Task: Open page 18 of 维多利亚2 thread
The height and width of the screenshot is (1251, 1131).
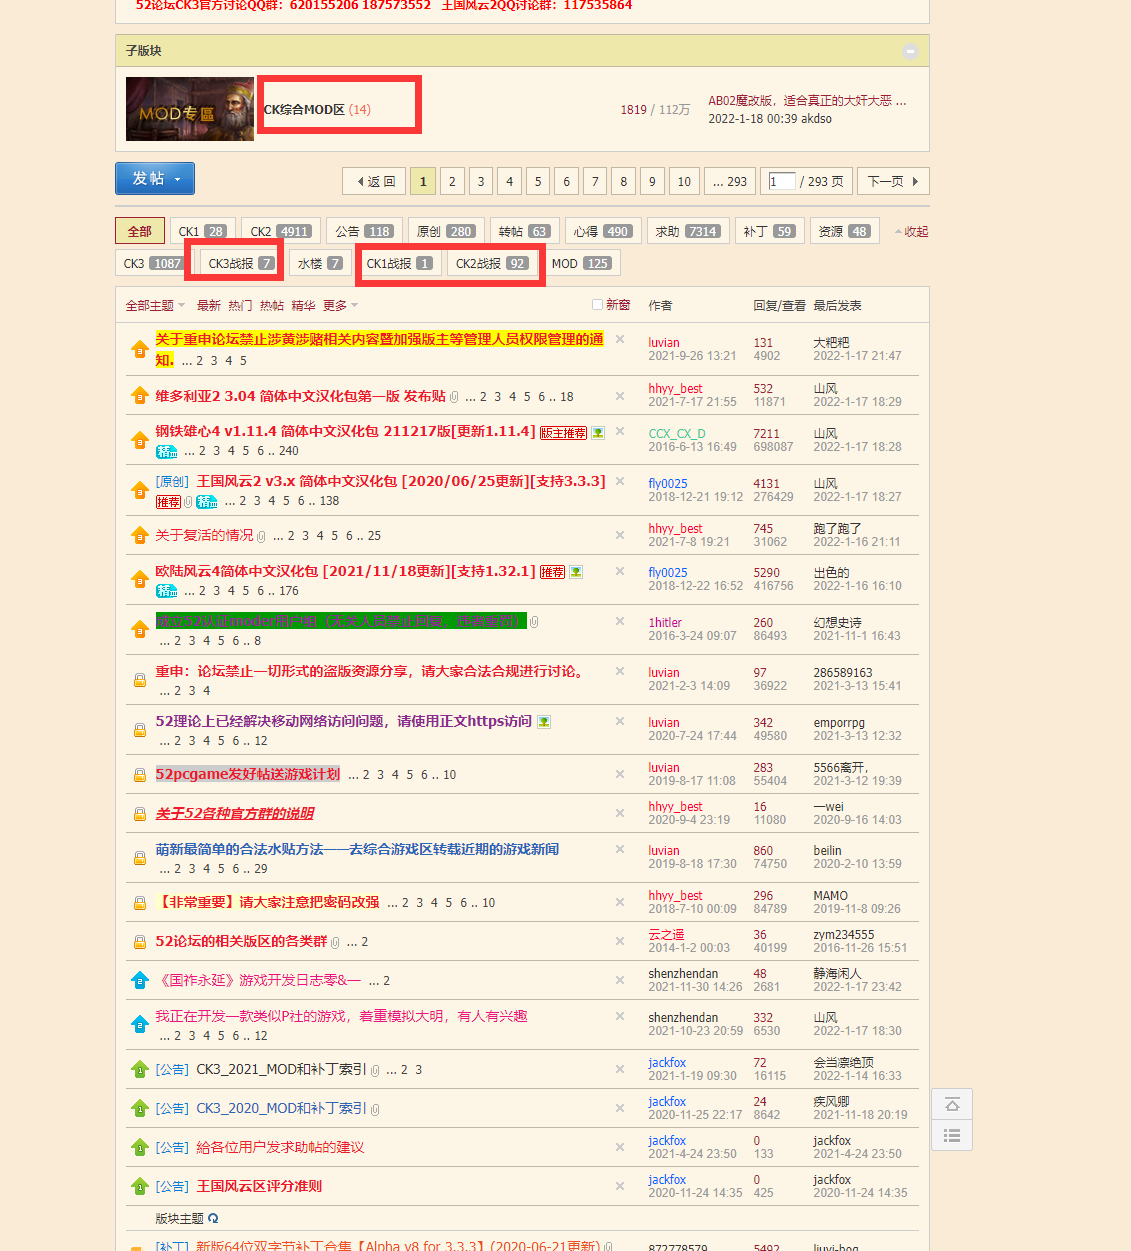Action: tap(567, 397)
